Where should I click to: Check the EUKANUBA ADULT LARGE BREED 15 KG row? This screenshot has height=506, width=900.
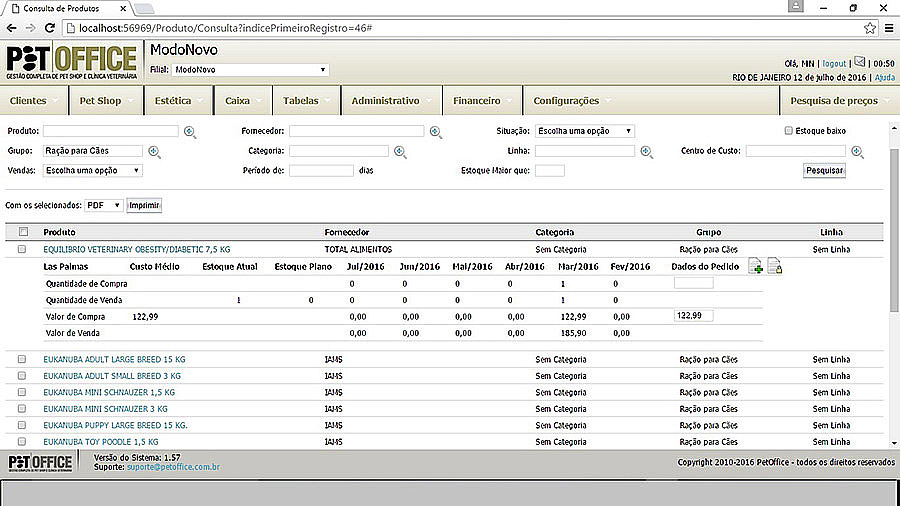point(23,358)
